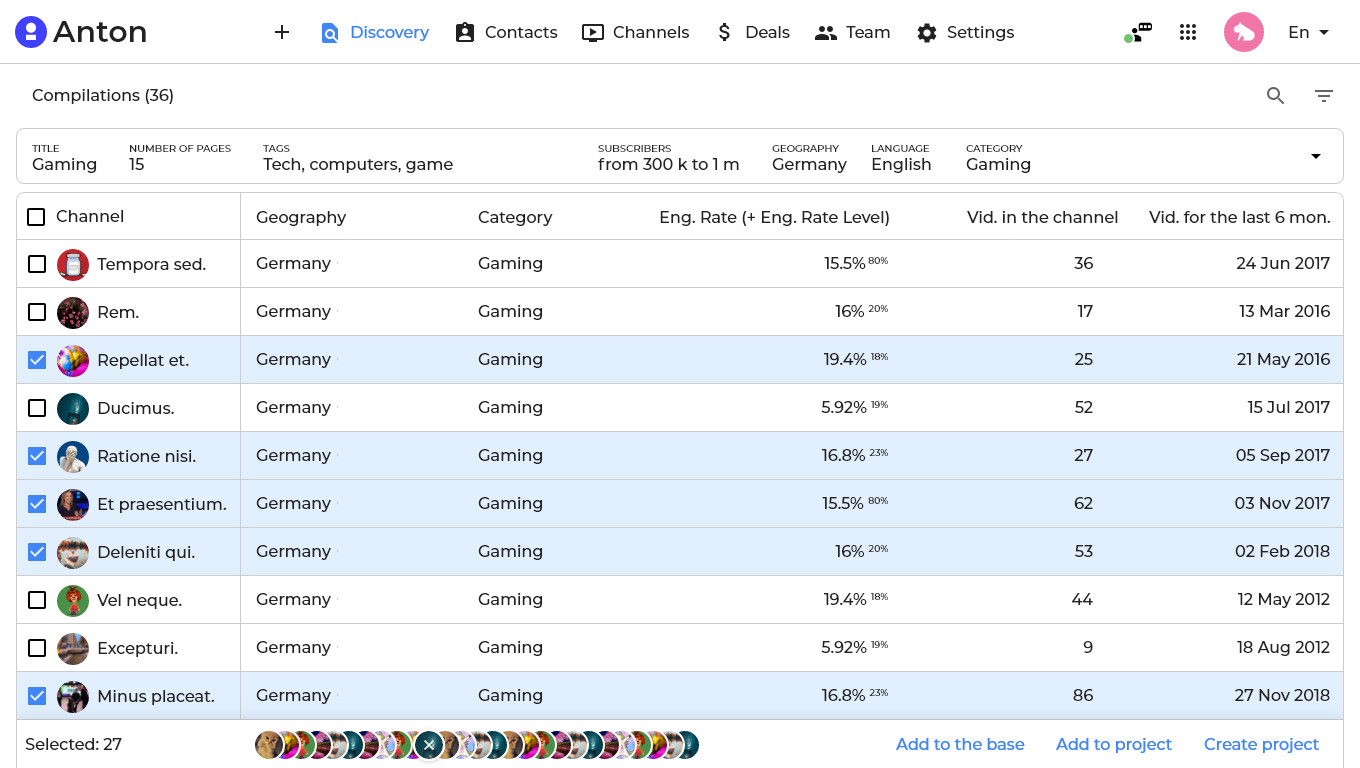Open the search magnifier for compilations

coord(1275,96)
